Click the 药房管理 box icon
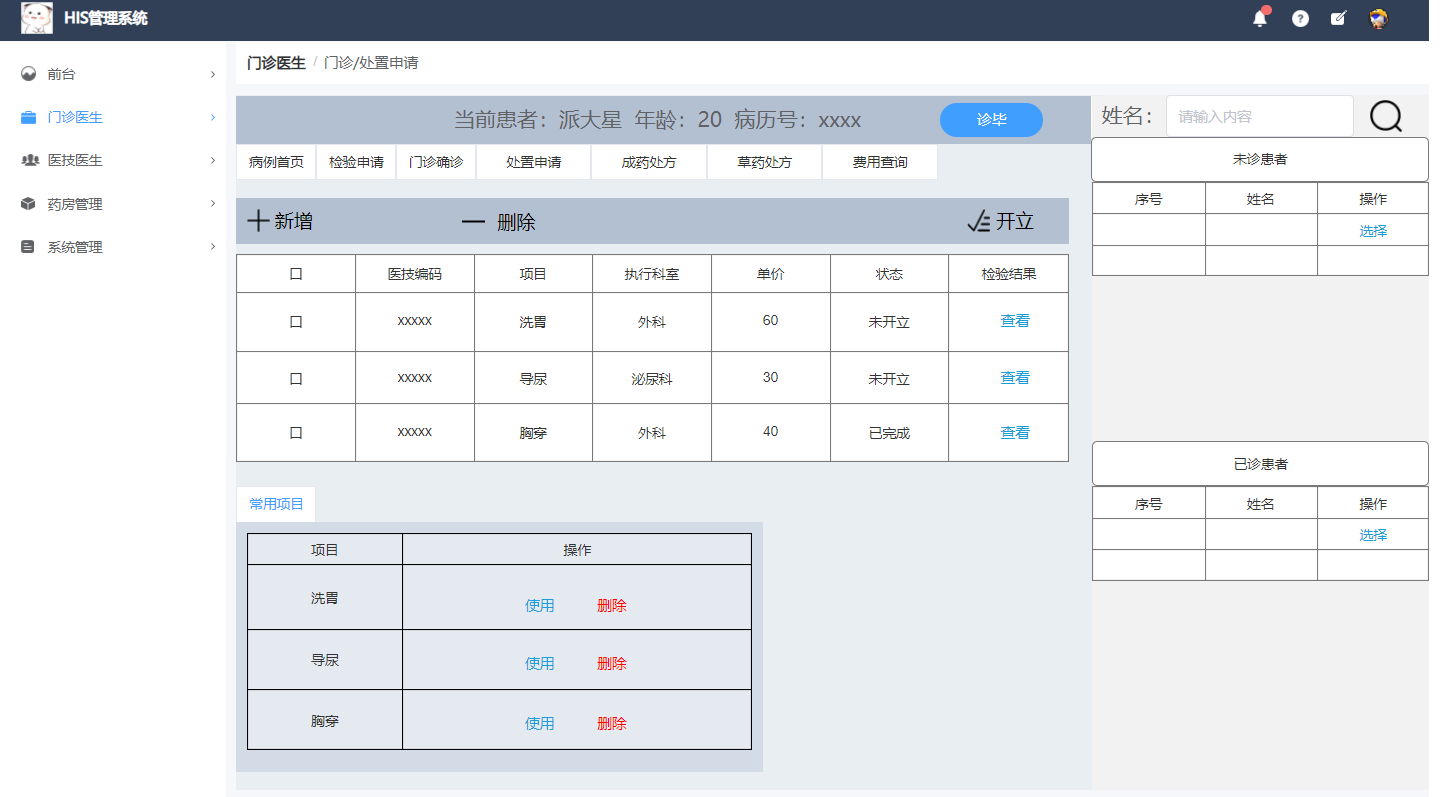 point(29,204)
